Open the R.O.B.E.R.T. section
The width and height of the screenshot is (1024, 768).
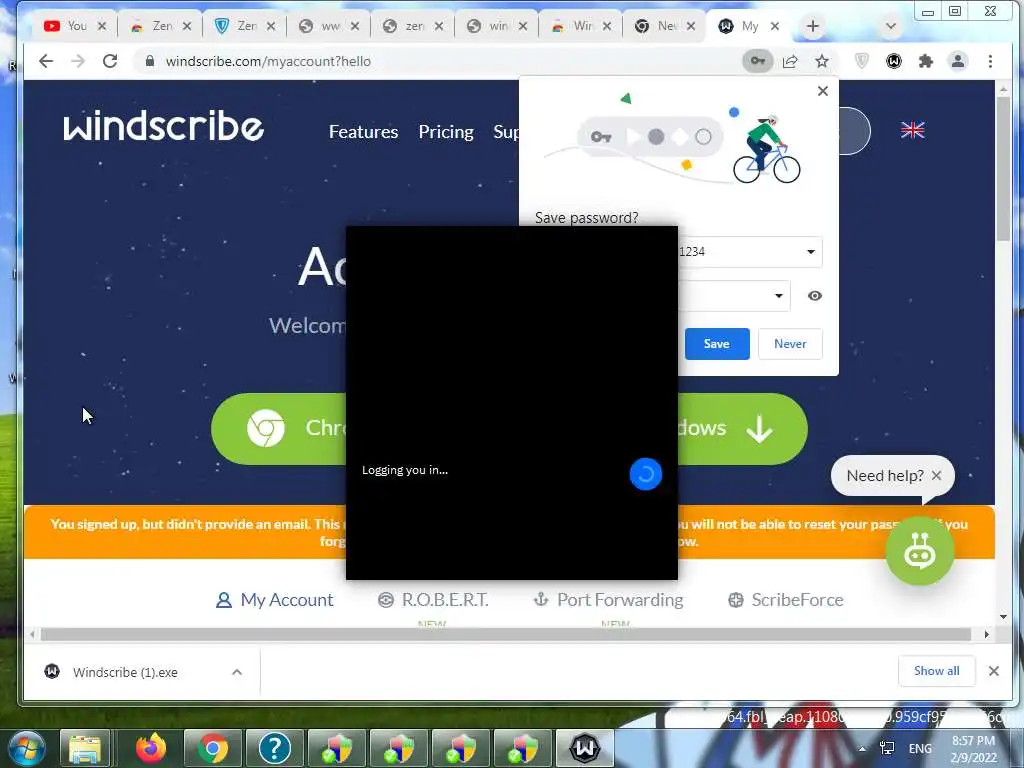tap(433, 600)
